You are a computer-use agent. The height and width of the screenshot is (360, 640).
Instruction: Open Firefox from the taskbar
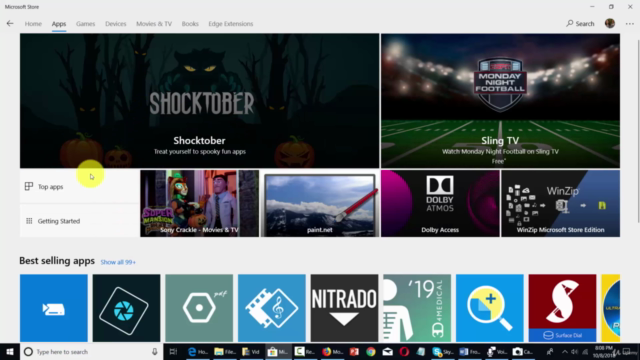[332, 351]
